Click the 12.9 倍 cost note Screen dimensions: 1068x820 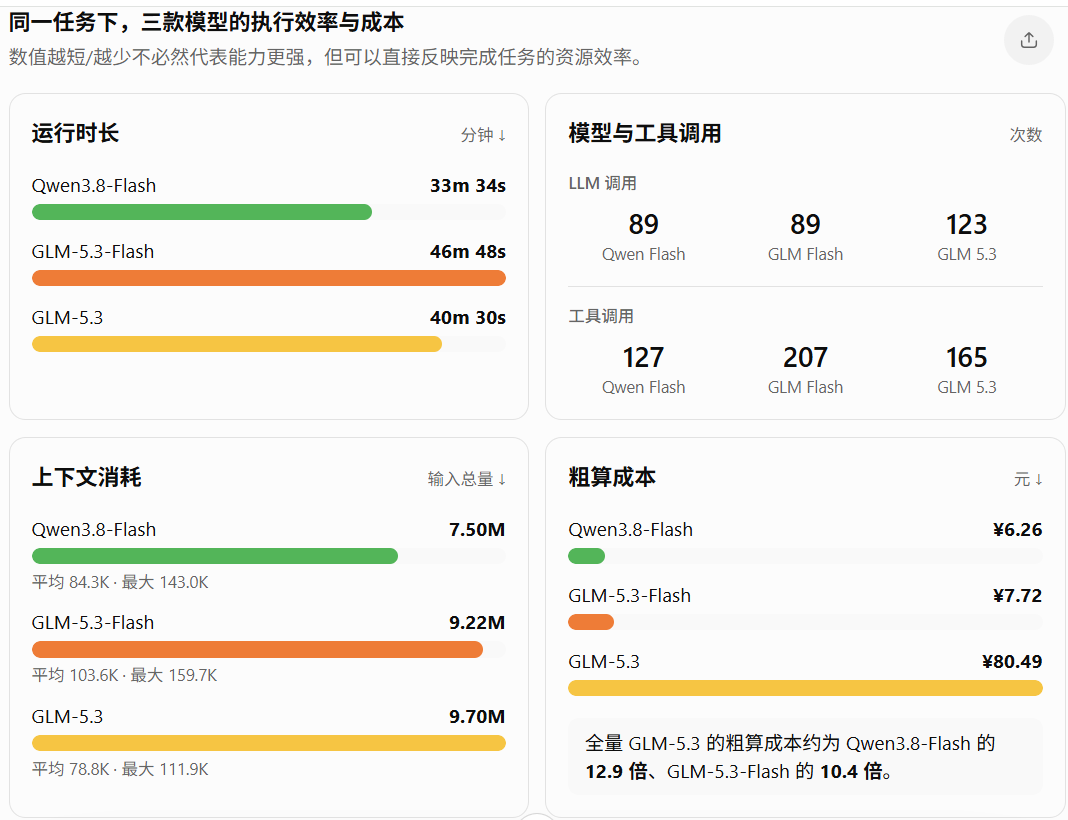click(616, 772)
